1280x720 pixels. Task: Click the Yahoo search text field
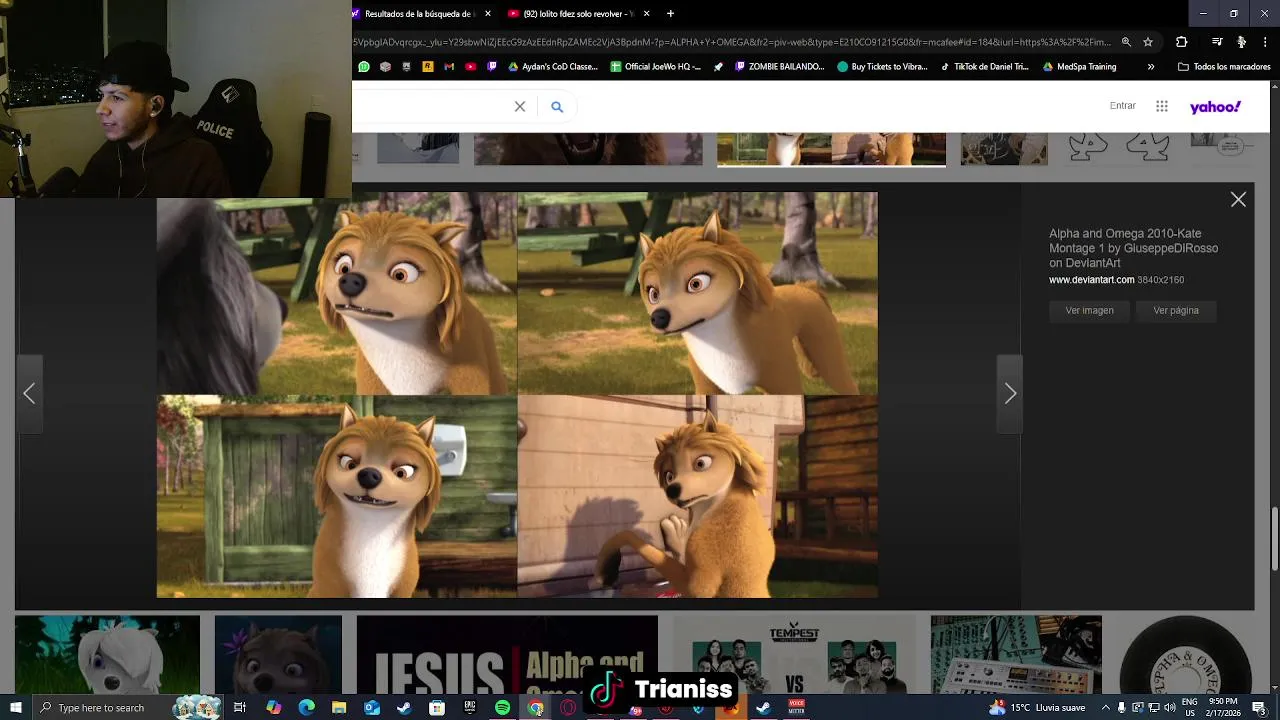point(430,107)
